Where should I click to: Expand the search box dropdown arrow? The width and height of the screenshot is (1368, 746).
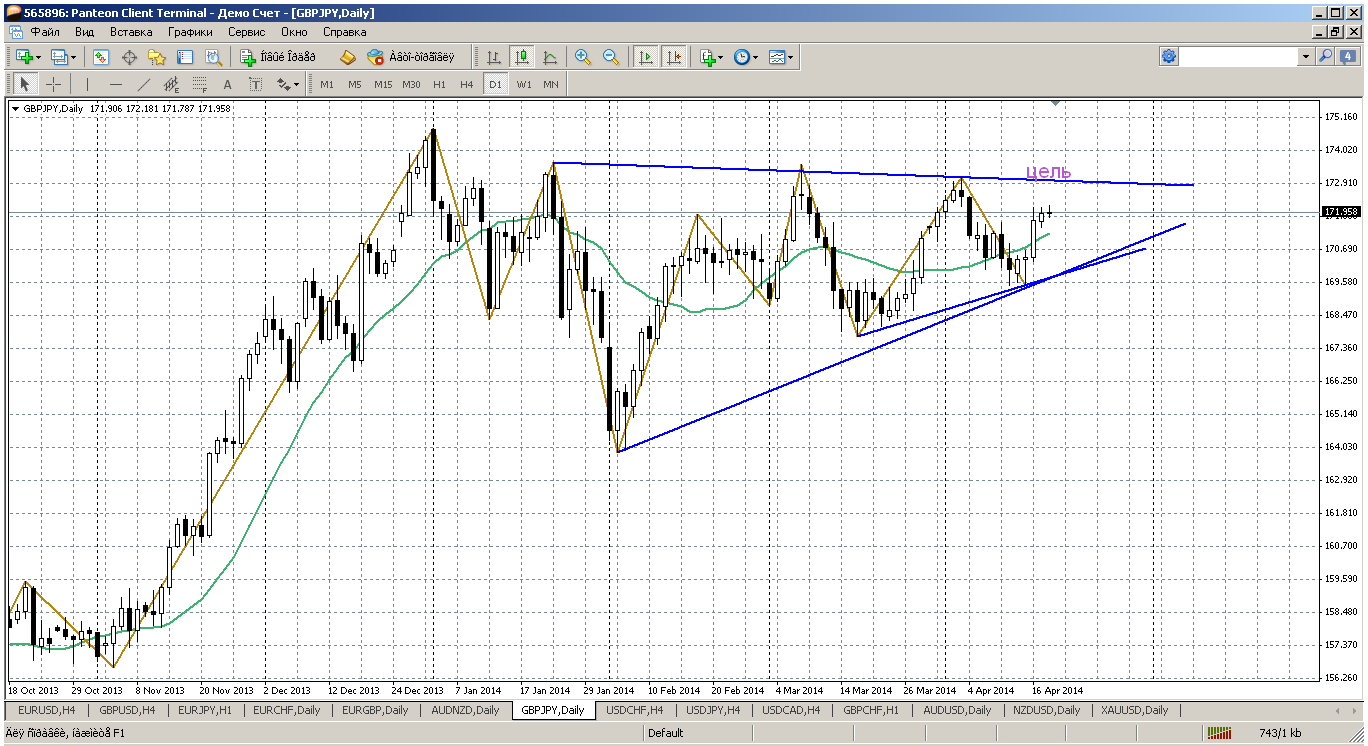pos(1306,57)
